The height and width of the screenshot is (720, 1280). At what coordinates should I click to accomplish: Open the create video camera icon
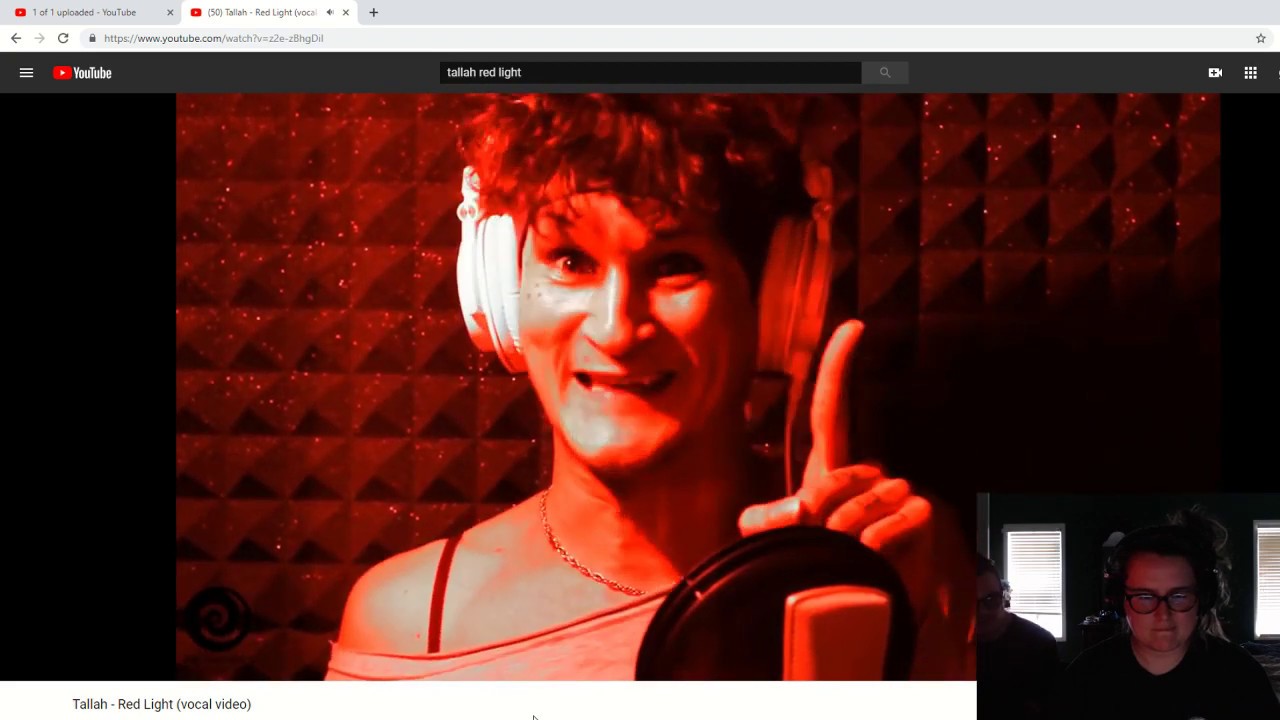click(x=1215, y=73)
